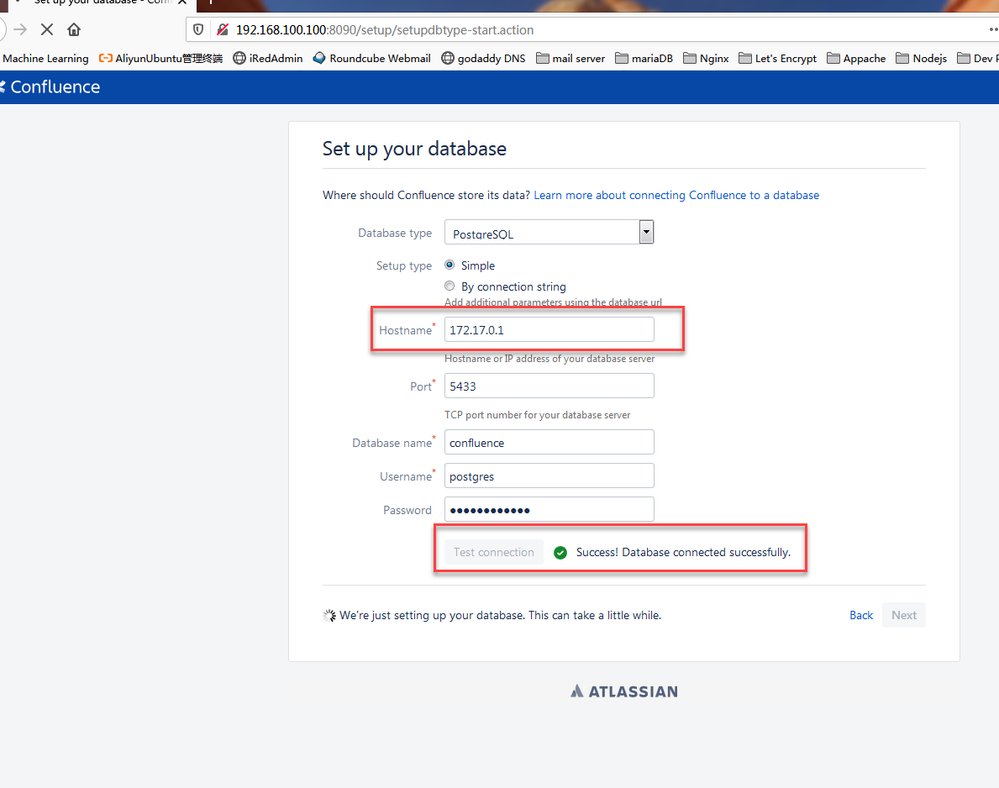Open Machine Learning bookmark
This screenshot has width=999, height=788.
click(x=45, y=58)
